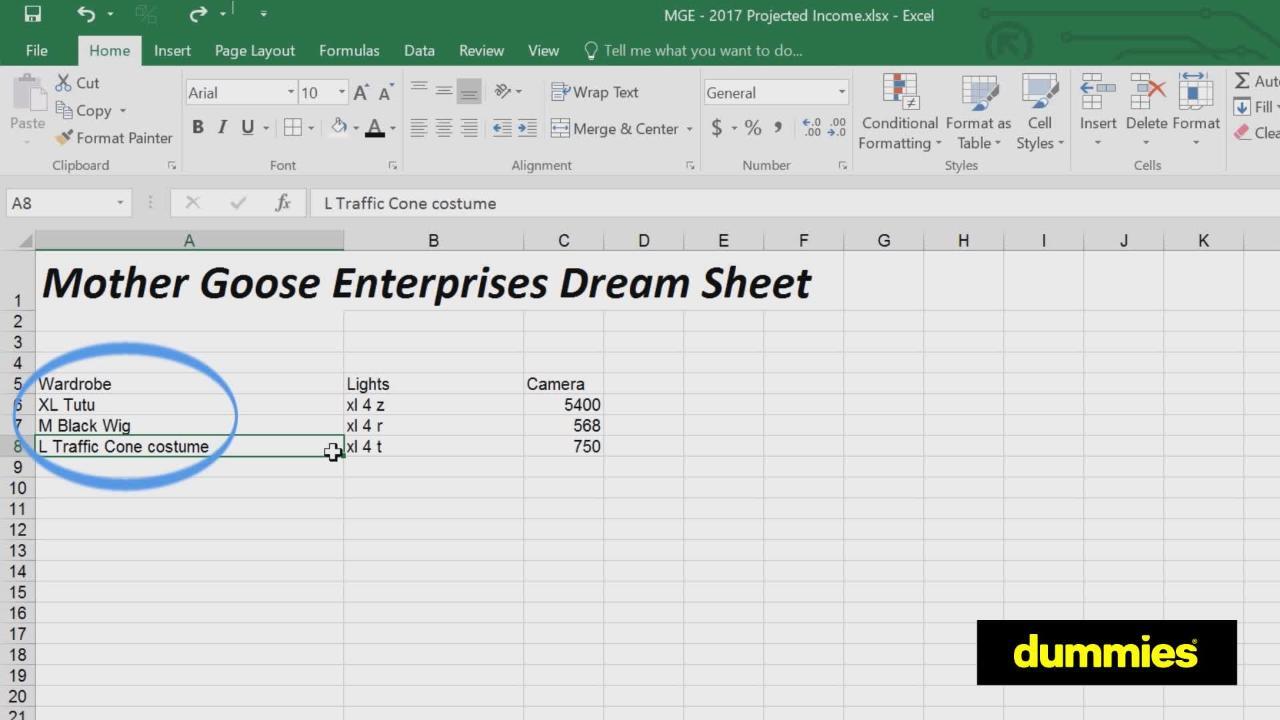Viewport: 1280px width, 720px height.
Task: Click the Insert Function fx icon
Action: [x=283, y=203]
